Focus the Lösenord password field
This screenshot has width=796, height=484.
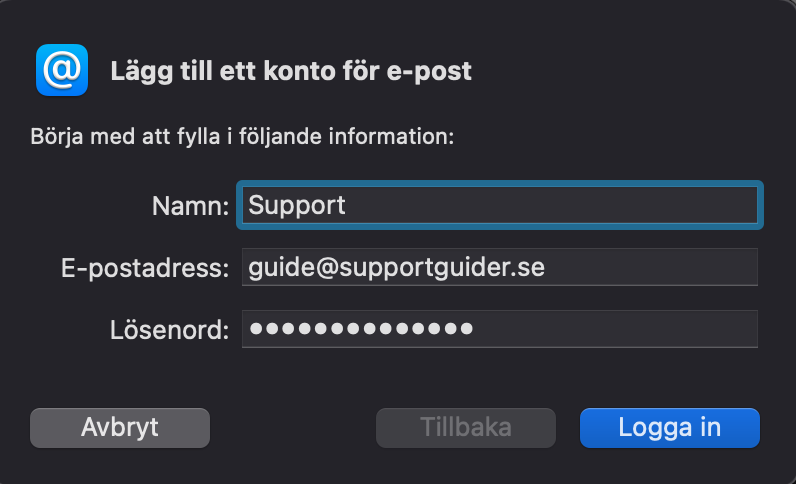[x=500, y=329]
